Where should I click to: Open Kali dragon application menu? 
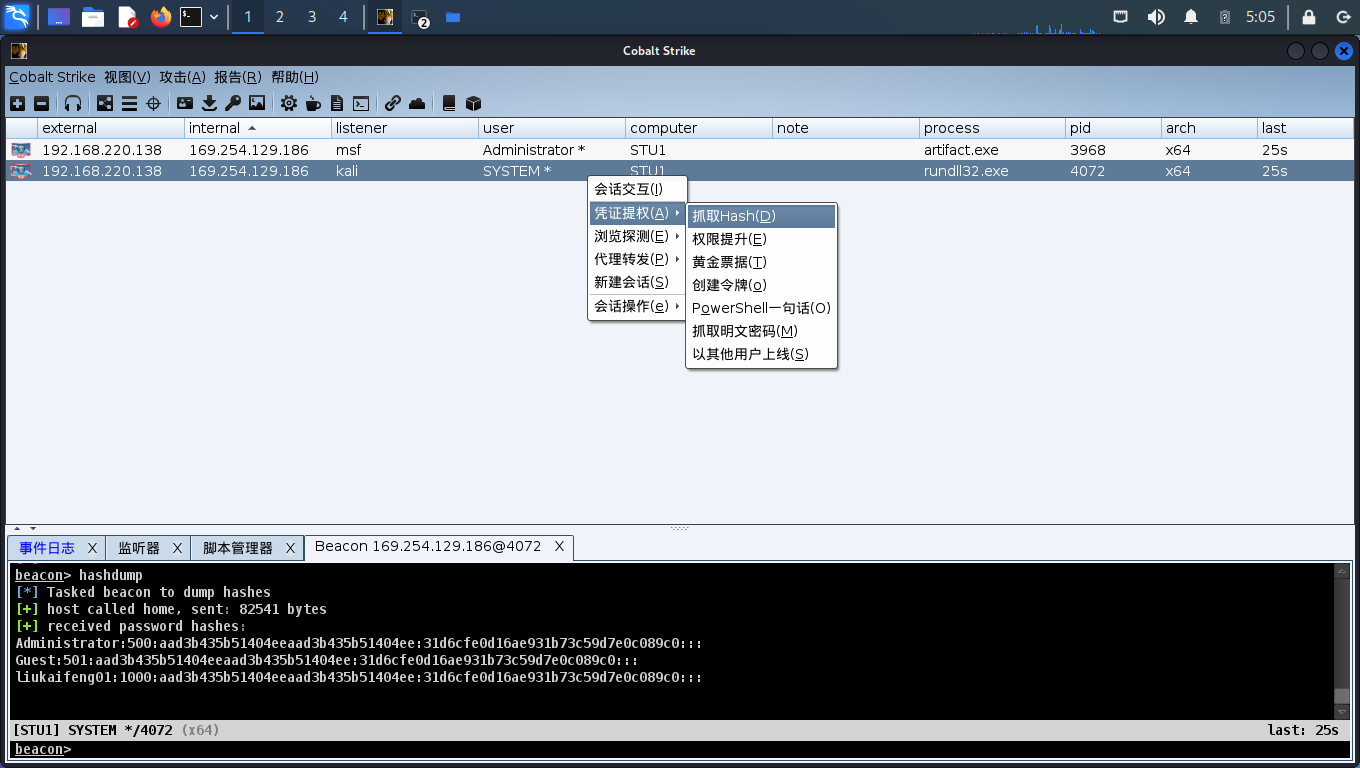(x=17, y=16)
